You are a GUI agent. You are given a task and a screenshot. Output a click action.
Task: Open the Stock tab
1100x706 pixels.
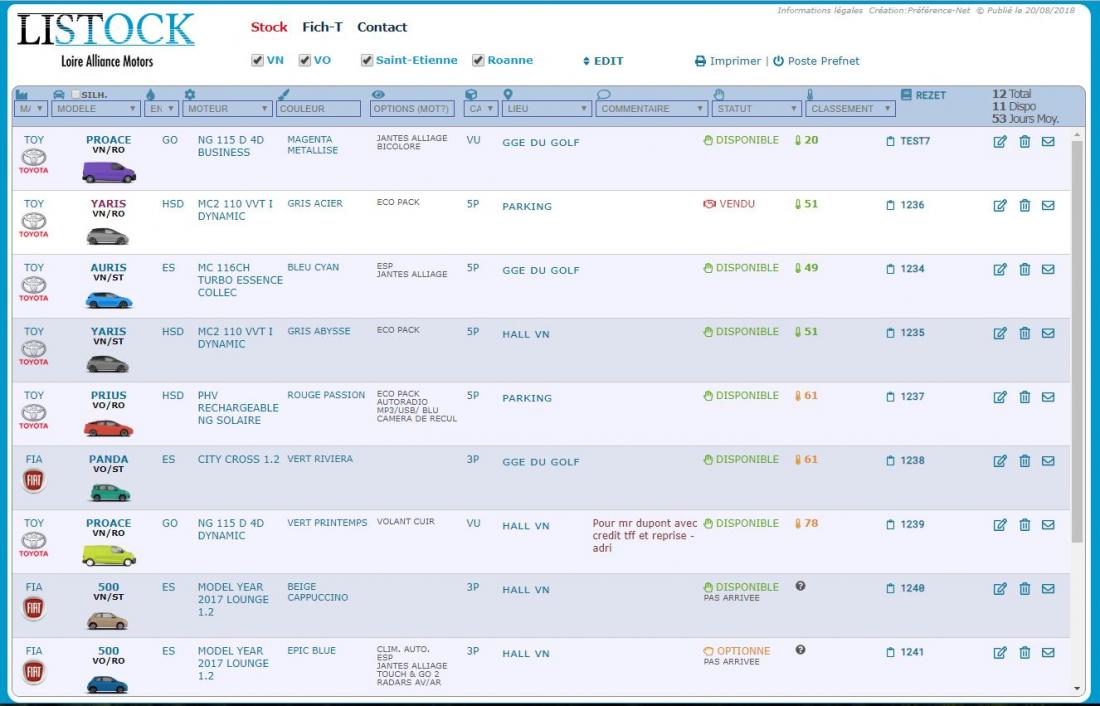[269, 27]
